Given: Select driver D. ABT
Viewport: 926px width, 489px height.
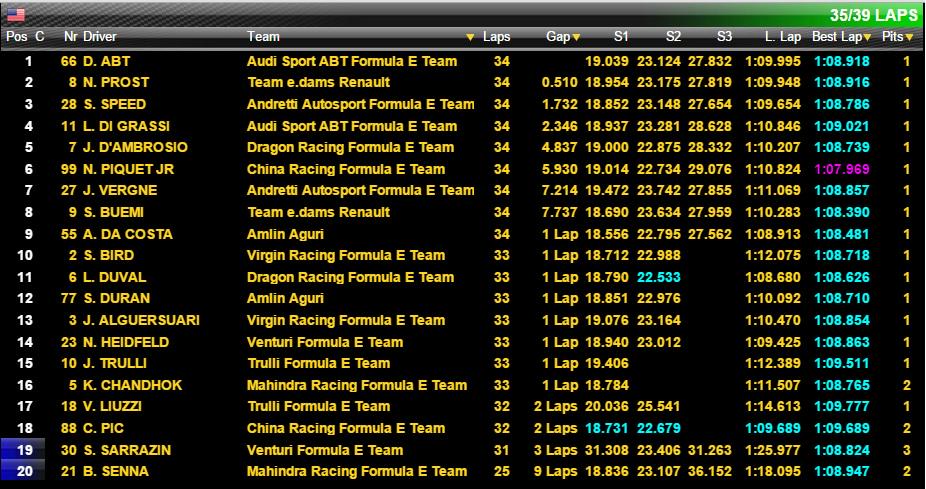Looking at the screenshot, I should click(106, 61).
